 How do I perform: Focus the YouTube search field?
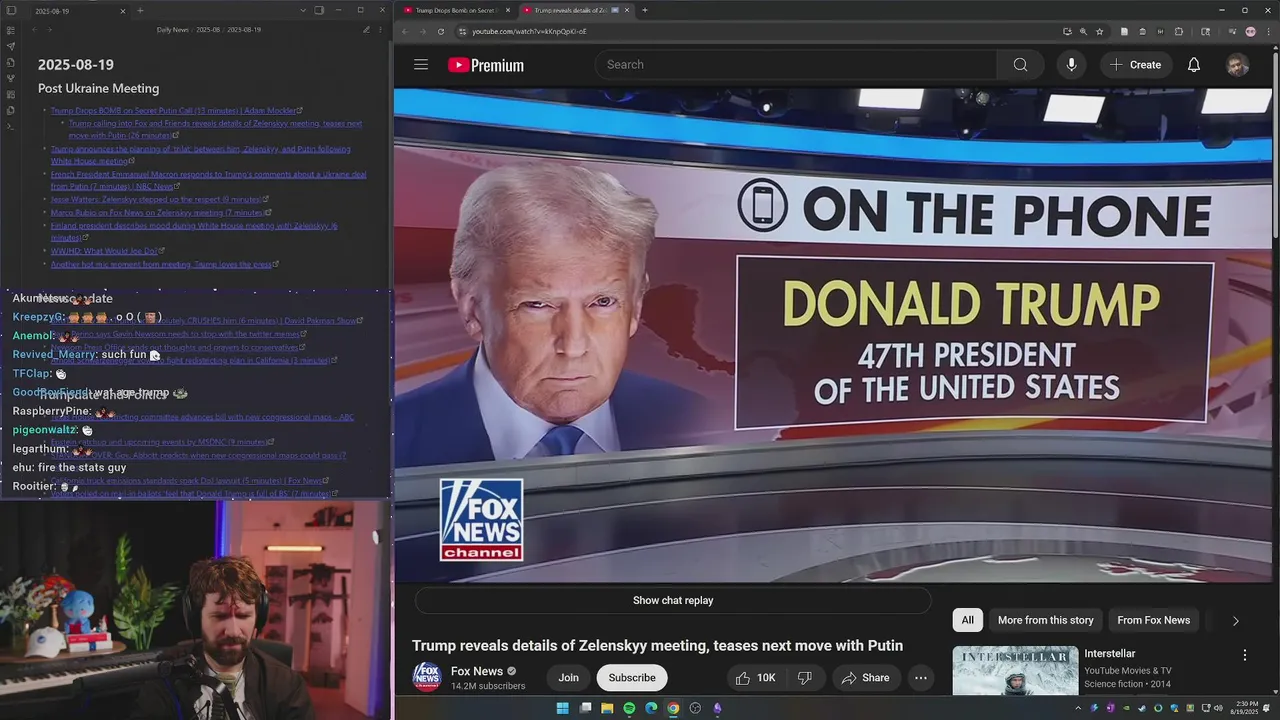pos(796,65)
